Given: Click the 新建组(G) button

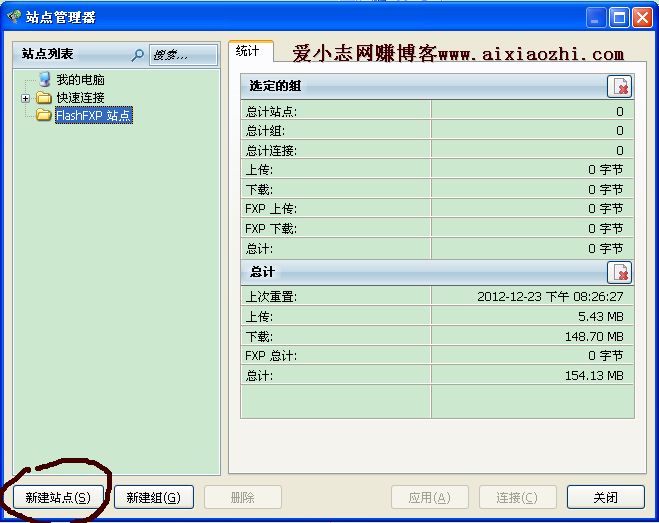Looking at the screenshot, I should click(x=153, y=497).
